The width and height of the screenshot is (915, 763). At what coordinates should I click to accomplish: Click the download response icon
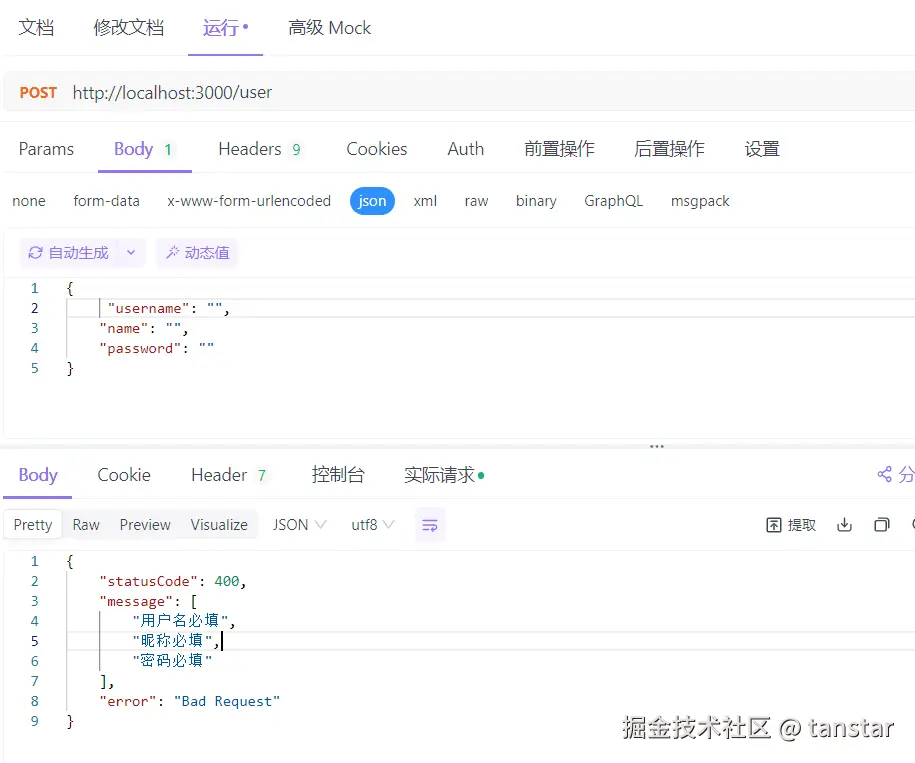(844, 525)
